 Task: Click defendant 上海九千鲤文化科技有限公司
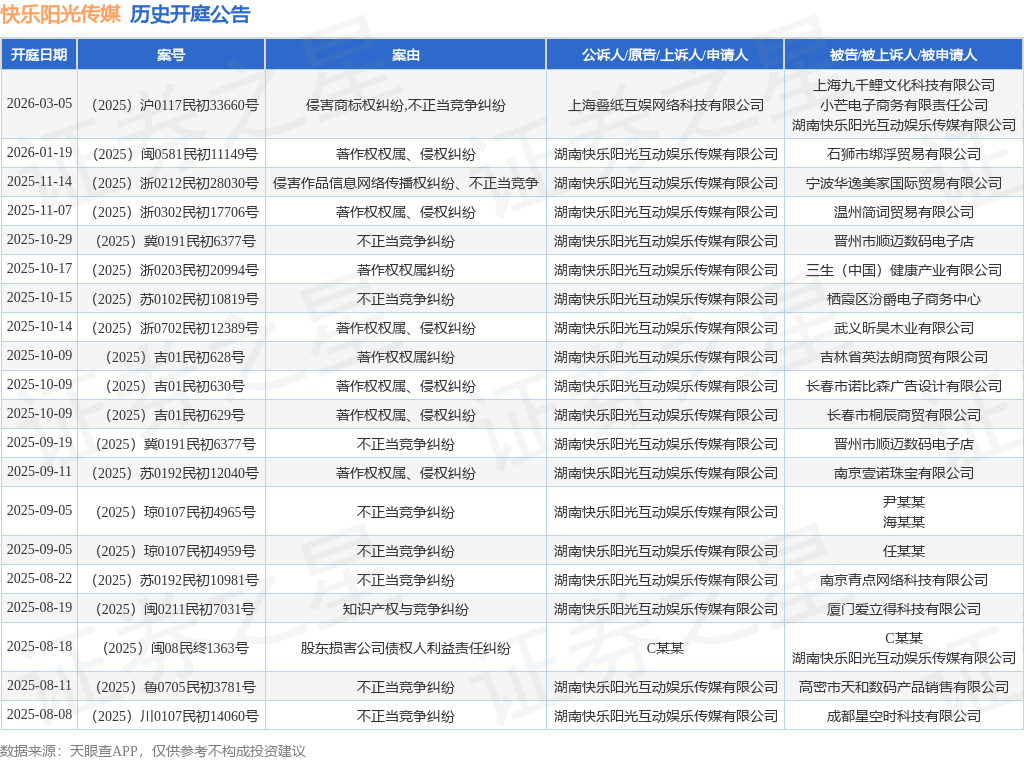point(904,85)
